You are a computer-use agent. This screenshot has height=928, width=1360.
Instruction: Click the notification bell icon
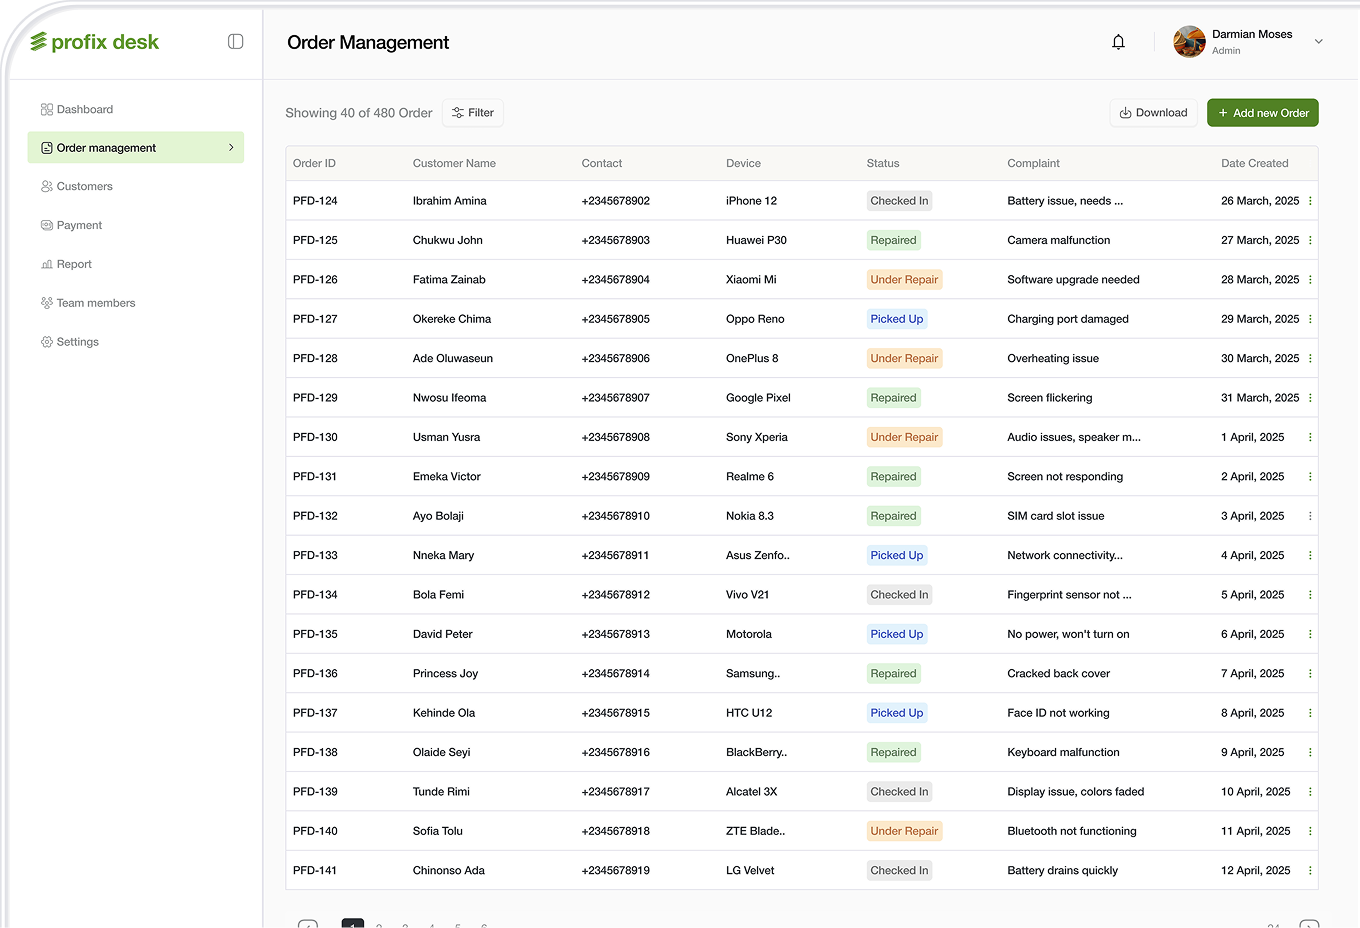1118,42
